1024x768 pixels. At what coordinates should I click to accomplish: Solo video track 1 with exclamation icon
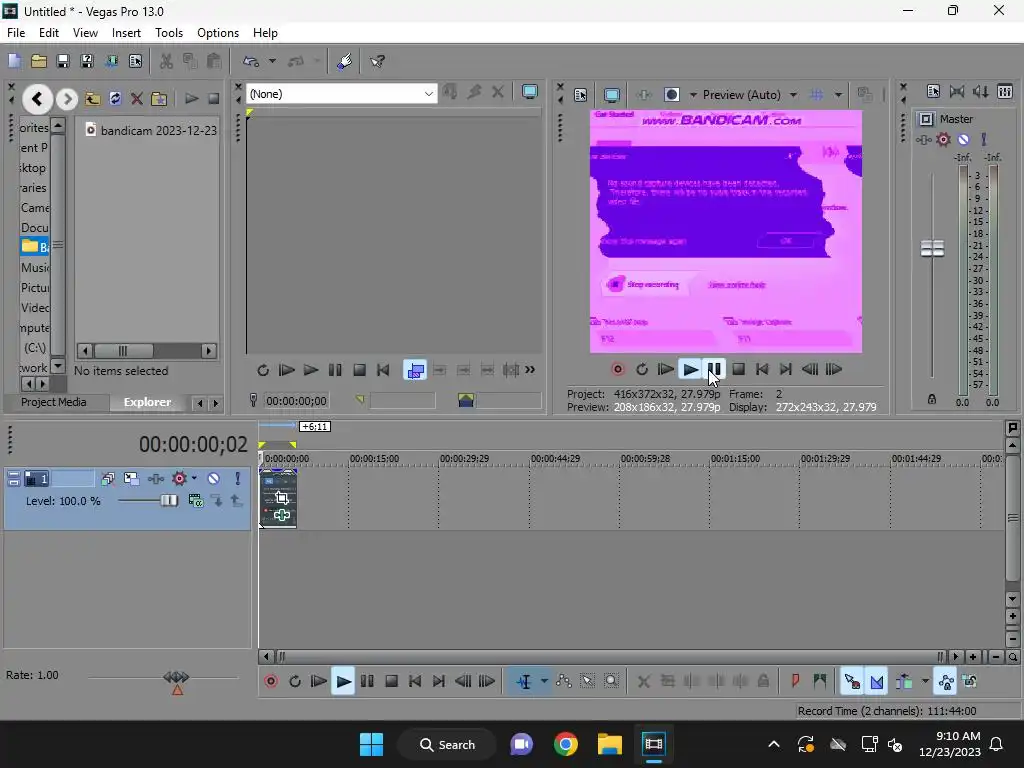pos(238,479)
